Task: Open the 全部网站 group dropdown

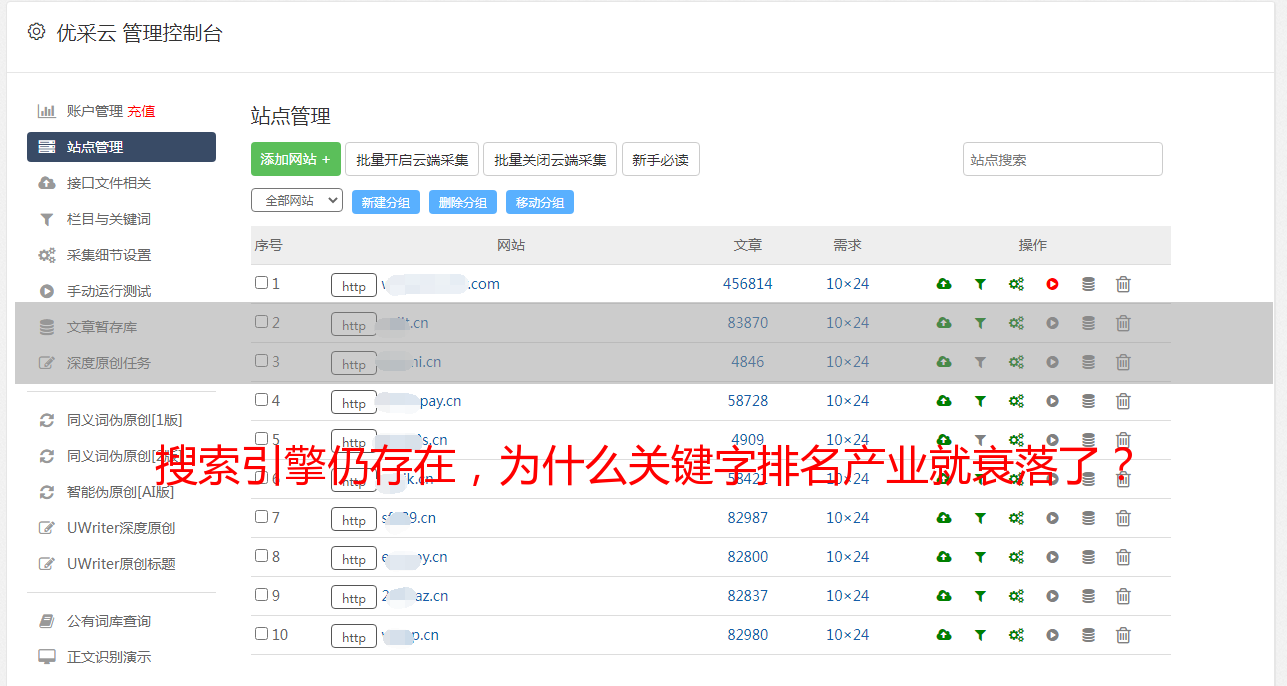Action: (297, 201)
